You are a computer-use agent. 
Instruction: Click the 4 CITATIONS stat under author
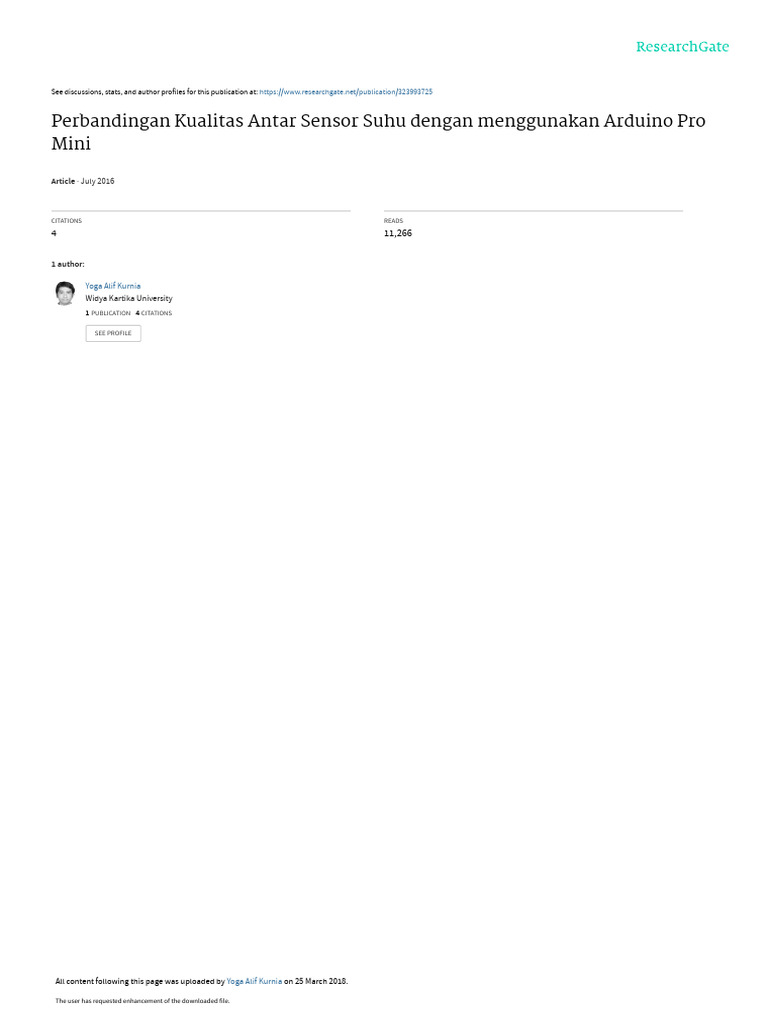coord(154,313)
